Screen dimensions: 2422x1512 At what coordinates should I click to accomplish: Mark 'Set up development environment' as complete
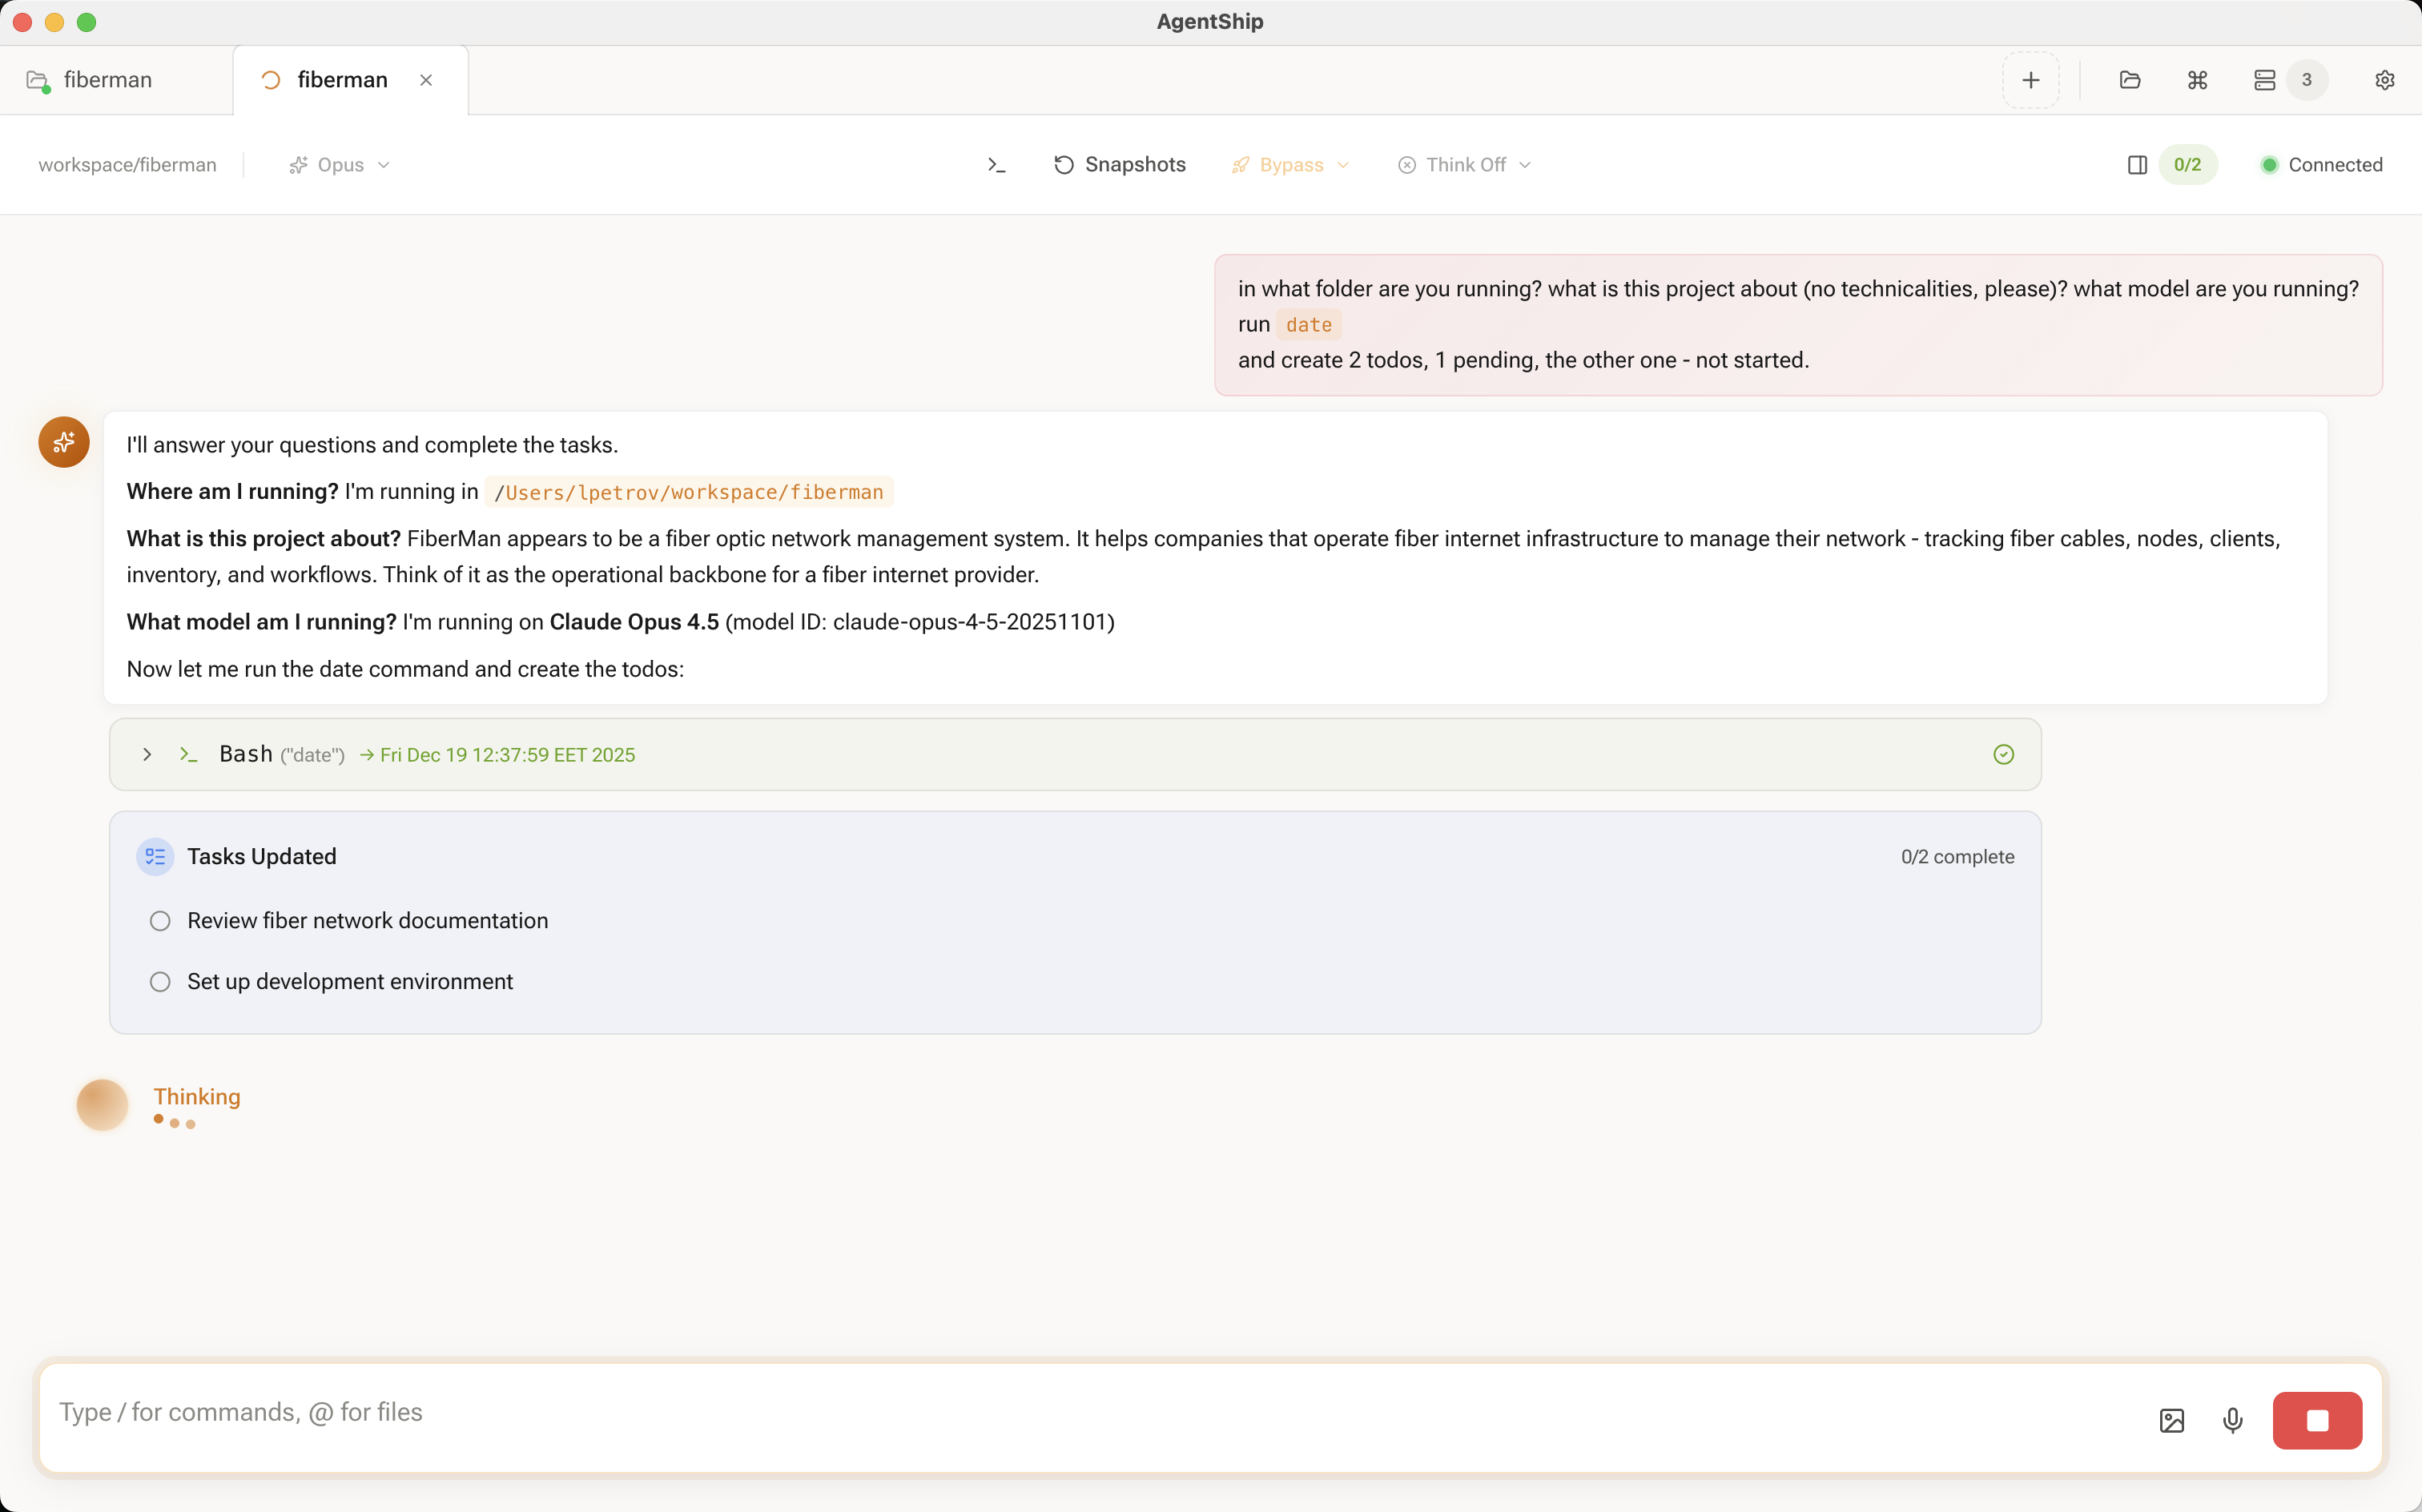(160, 981)
